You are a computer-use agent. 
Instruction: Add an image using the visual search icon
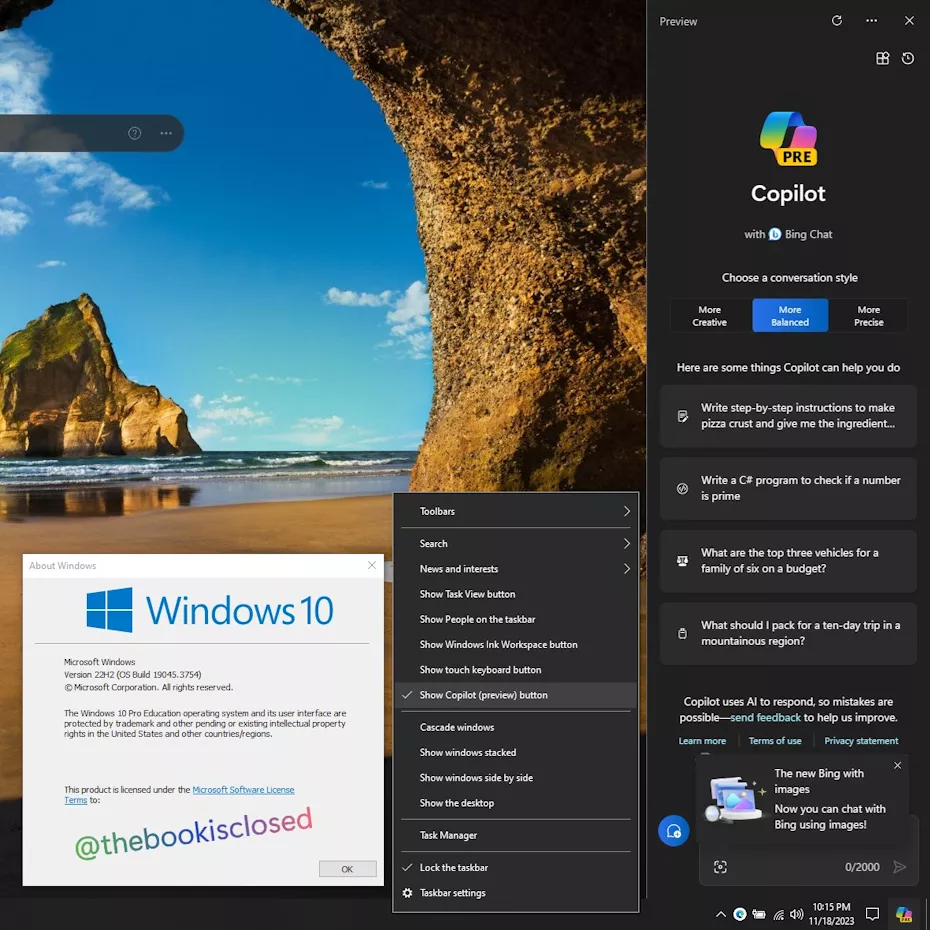[721, 867]
